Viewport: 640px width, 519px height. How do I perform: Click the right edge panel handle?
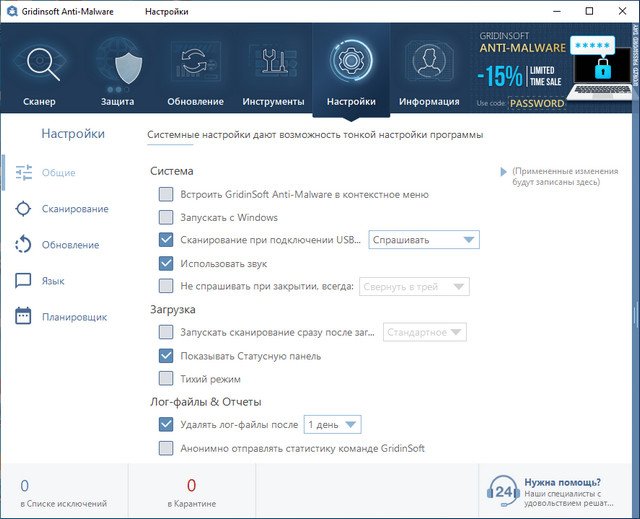click(x=636, y=314)
